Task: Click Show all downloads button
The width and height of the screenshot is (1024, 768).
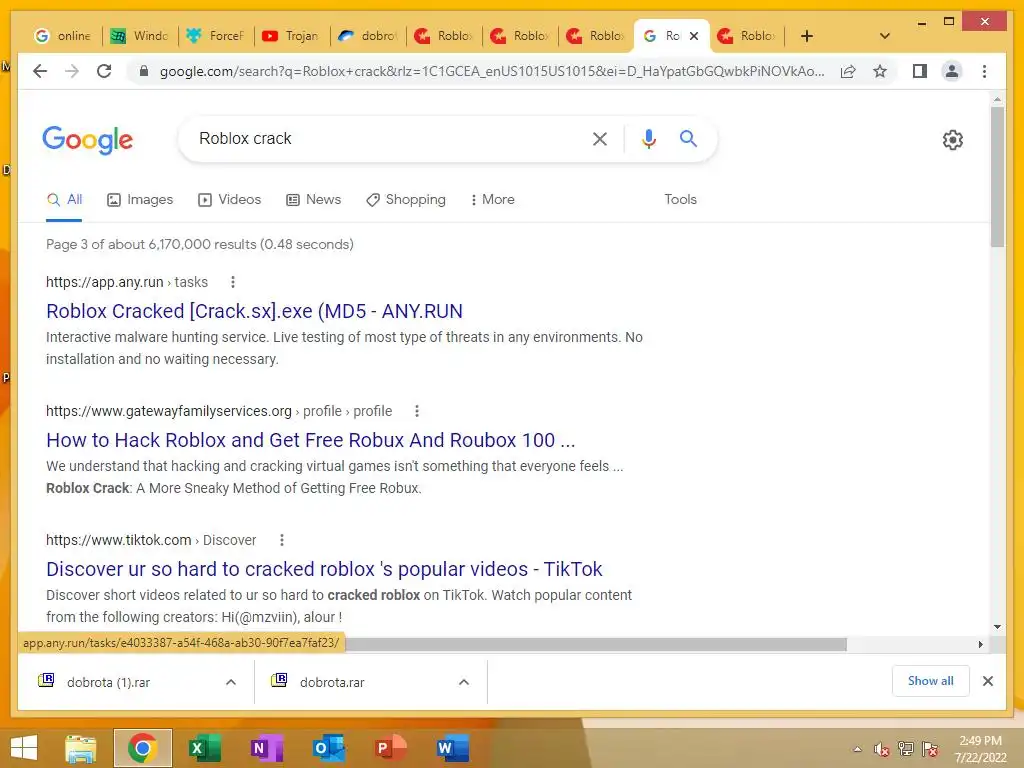Action: tap(930, 681)
